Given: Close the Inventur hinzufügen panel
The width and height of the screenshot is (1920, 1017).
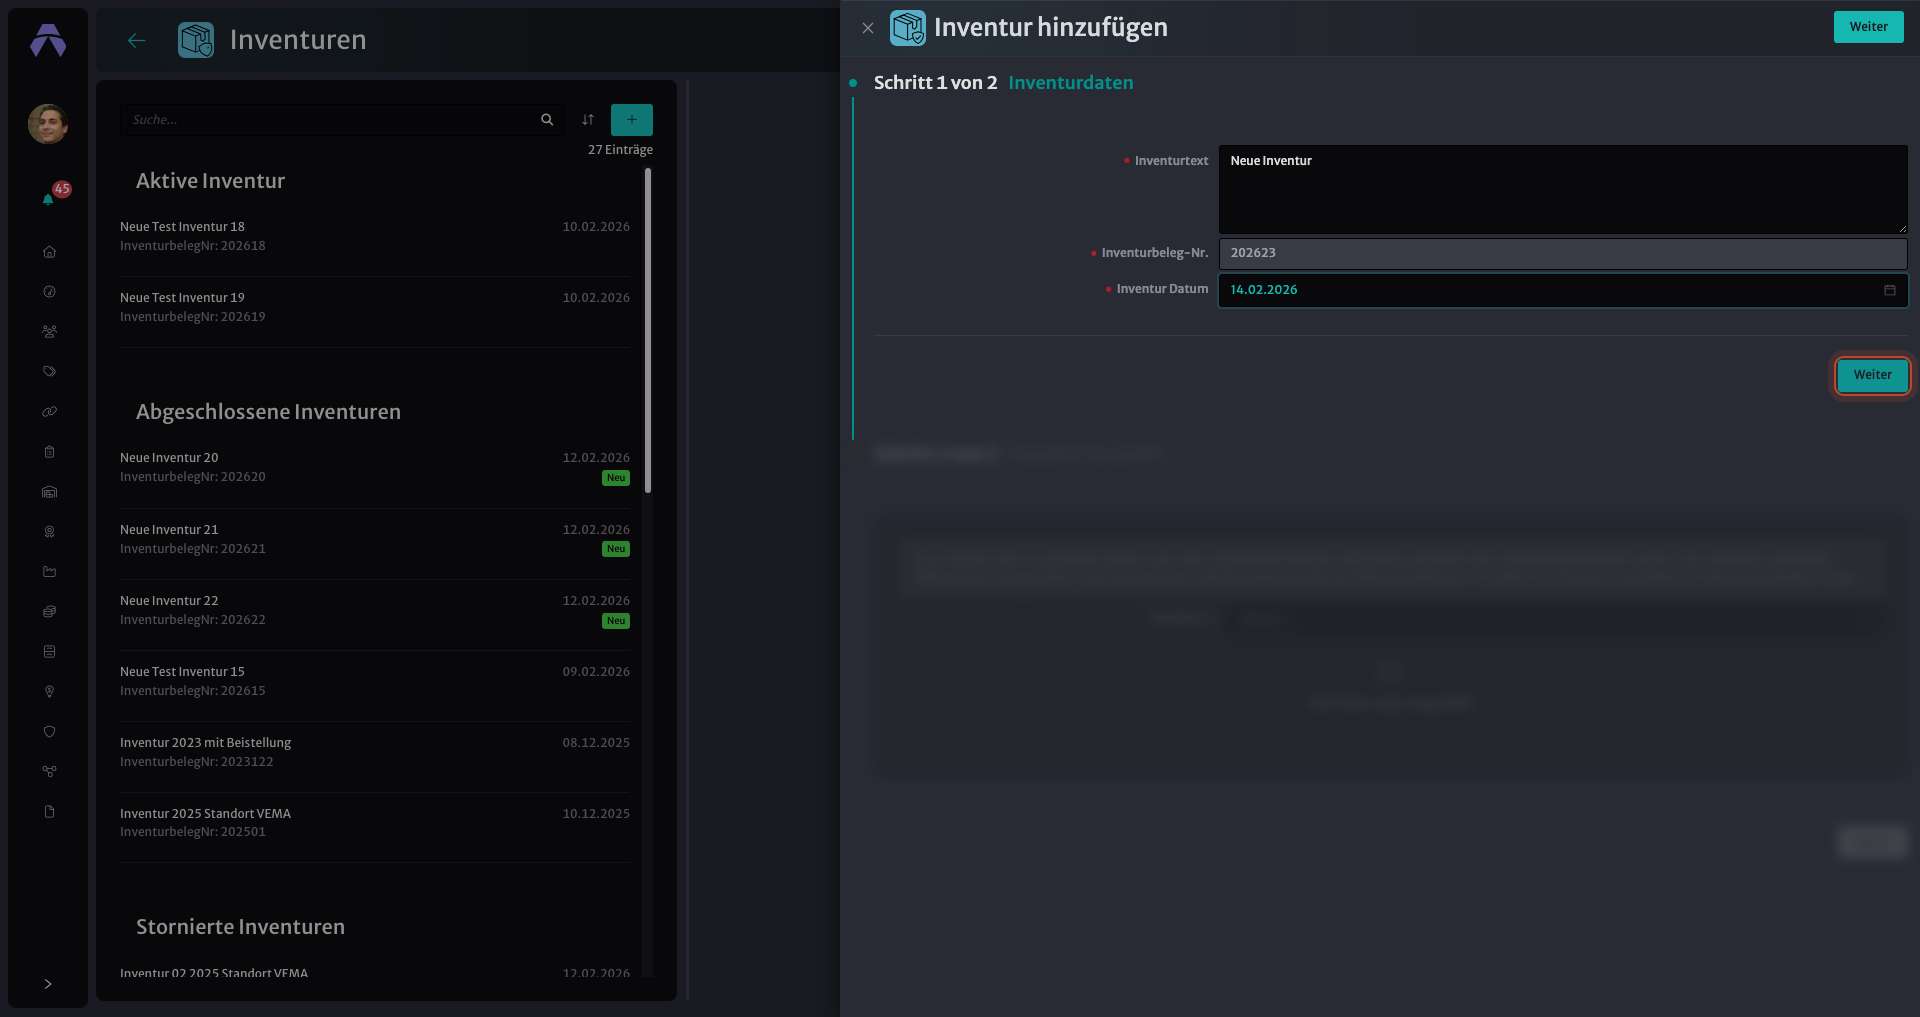Looking at the screenshot, I should pyautogui.click(x=868, y=28).
